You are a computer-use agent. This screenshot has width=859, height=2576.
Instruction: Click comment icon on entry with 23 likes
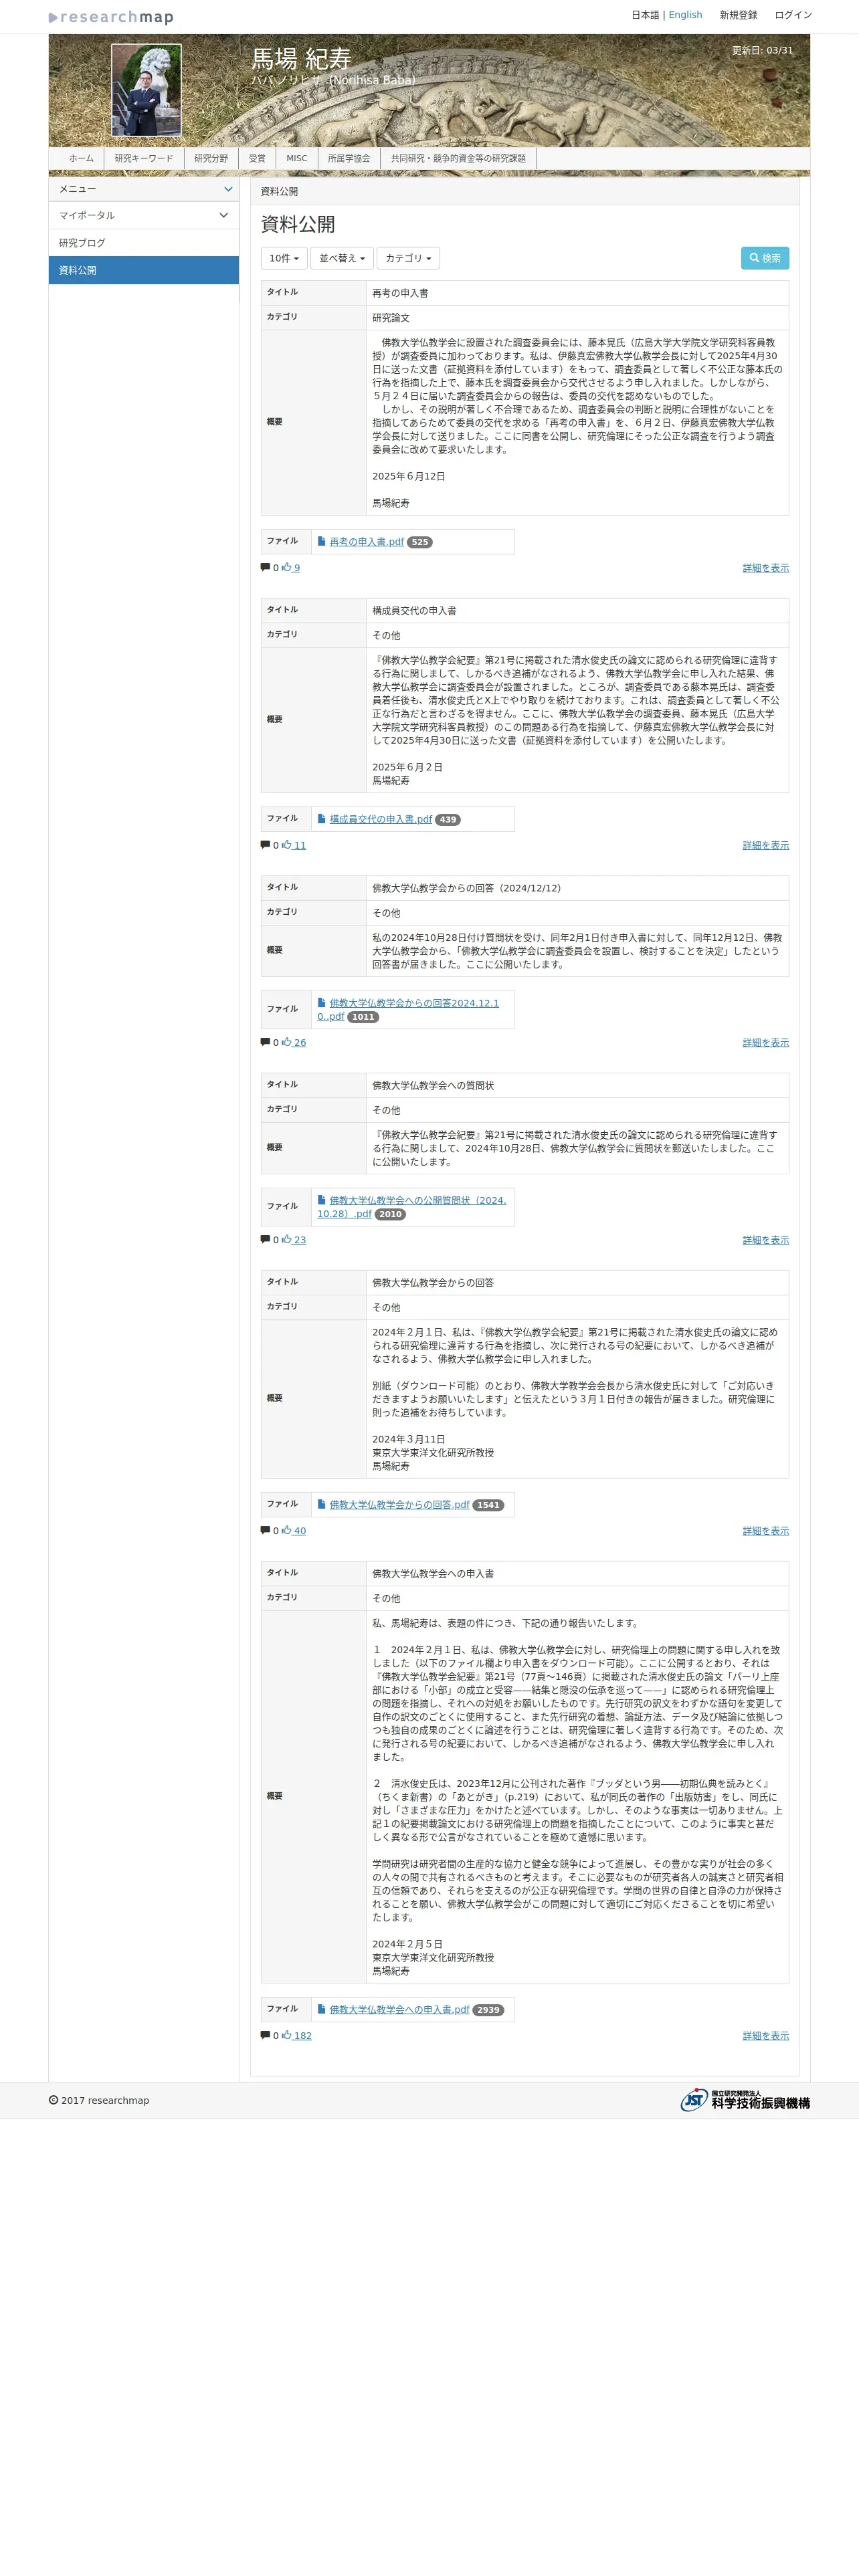point(265,1239)
